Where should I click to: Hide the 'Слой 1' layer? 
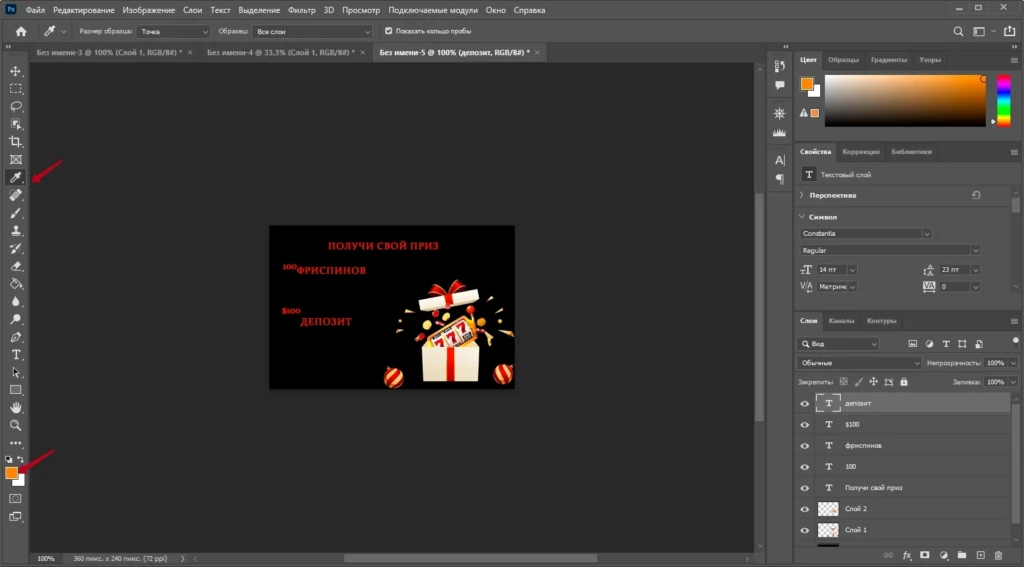click(805, 530)
